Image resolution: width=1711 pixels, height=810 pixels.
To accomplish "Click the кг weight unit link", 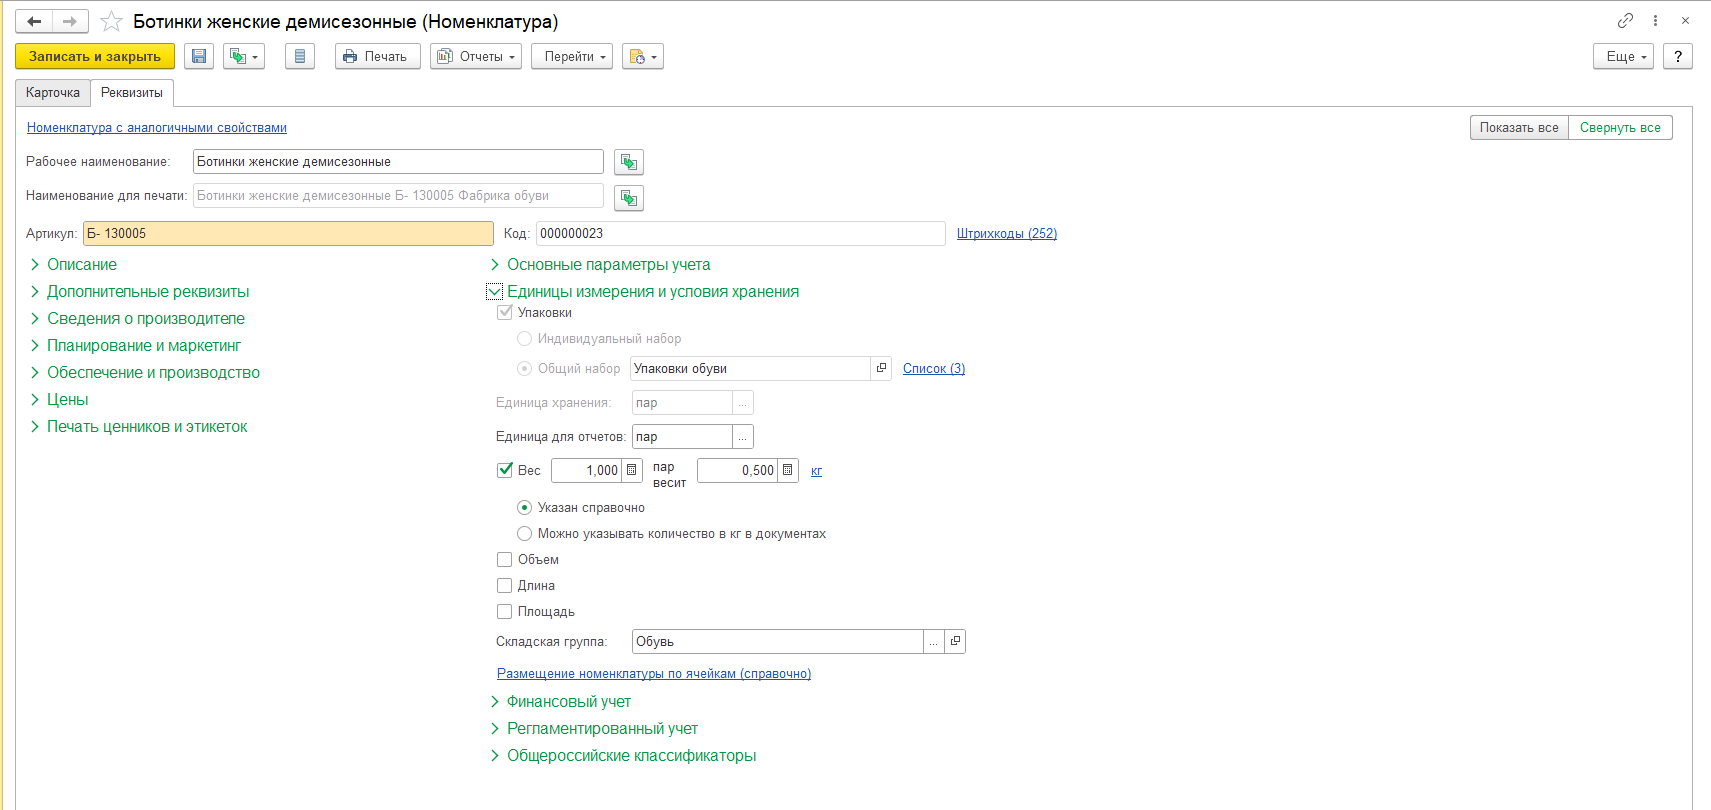I will point(817,471).
